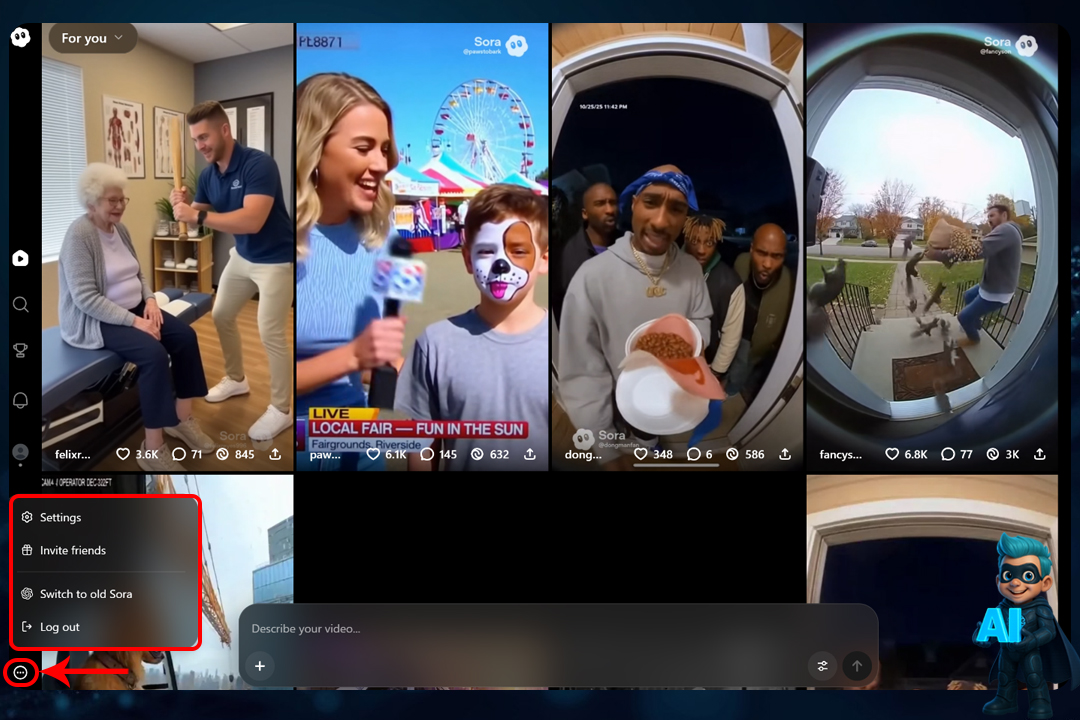The image size is (1080, 720).
Task: Like the elderly woman chiropractor video
Action: coord(124,454)
